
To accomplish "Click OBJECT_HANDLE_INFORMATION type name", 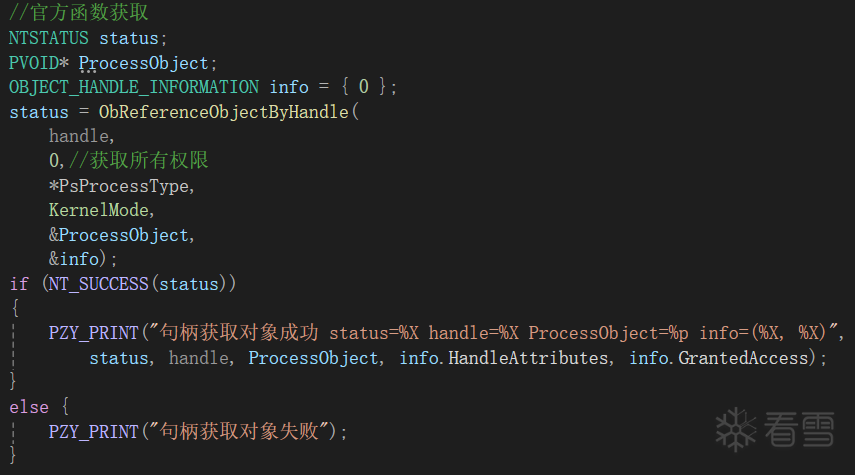I will tap(134, 87).
